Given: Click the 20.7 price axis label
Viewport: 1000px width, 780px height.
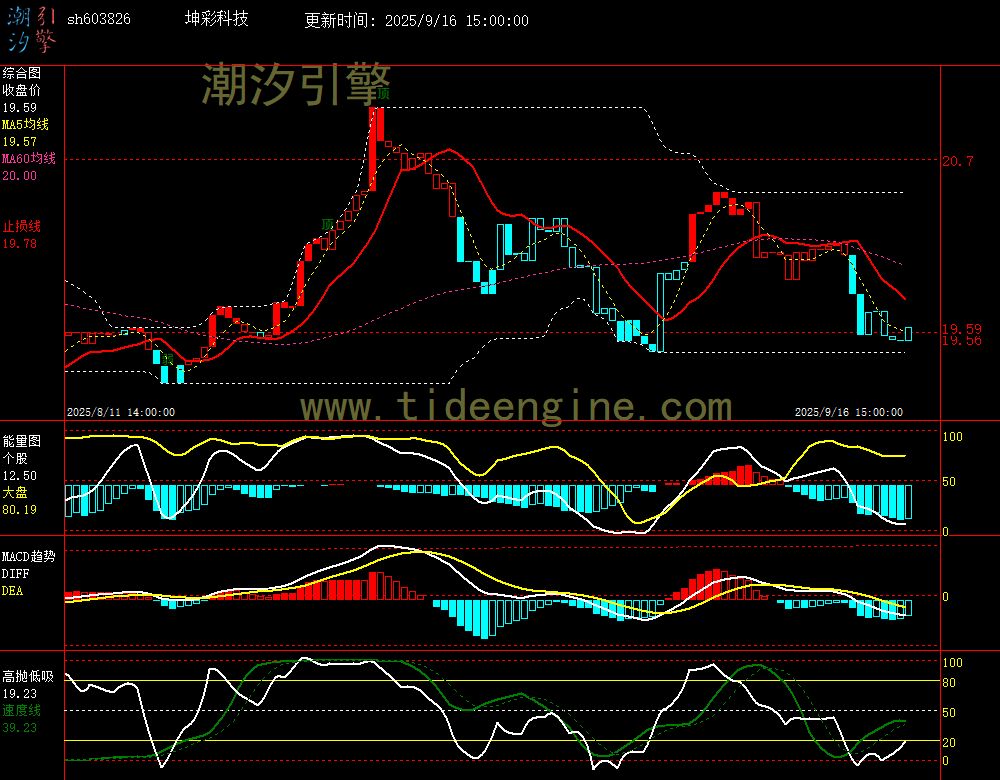Looking at the screenshot, I should click(958, 161).
